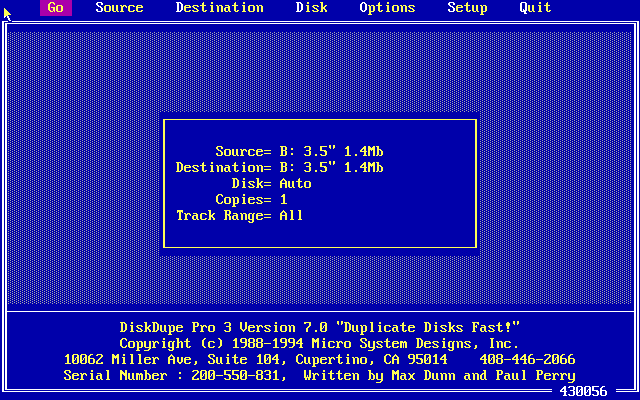Open the Options menu
The image size is (640, 400).
pos(387,8)
